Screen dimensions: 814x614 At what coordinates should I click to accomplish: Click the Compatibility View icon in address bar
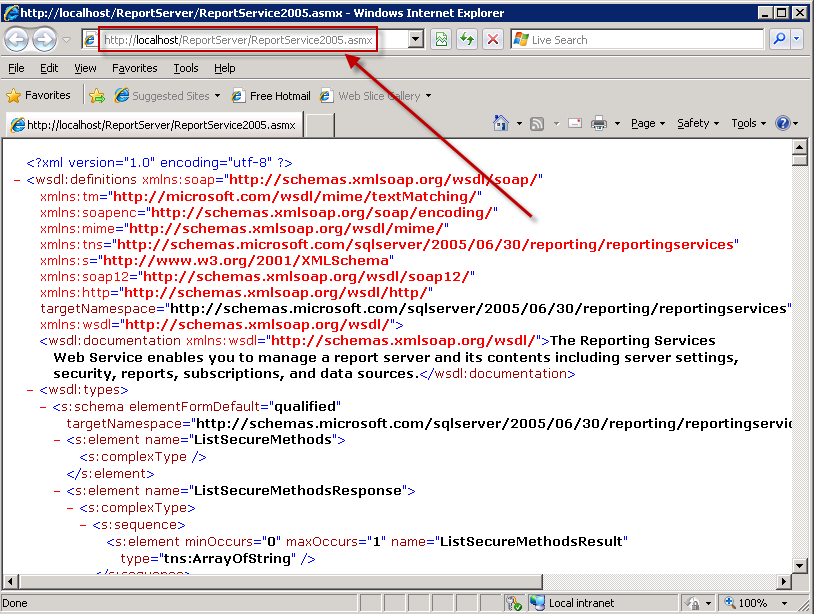click(x=440, y=39)
